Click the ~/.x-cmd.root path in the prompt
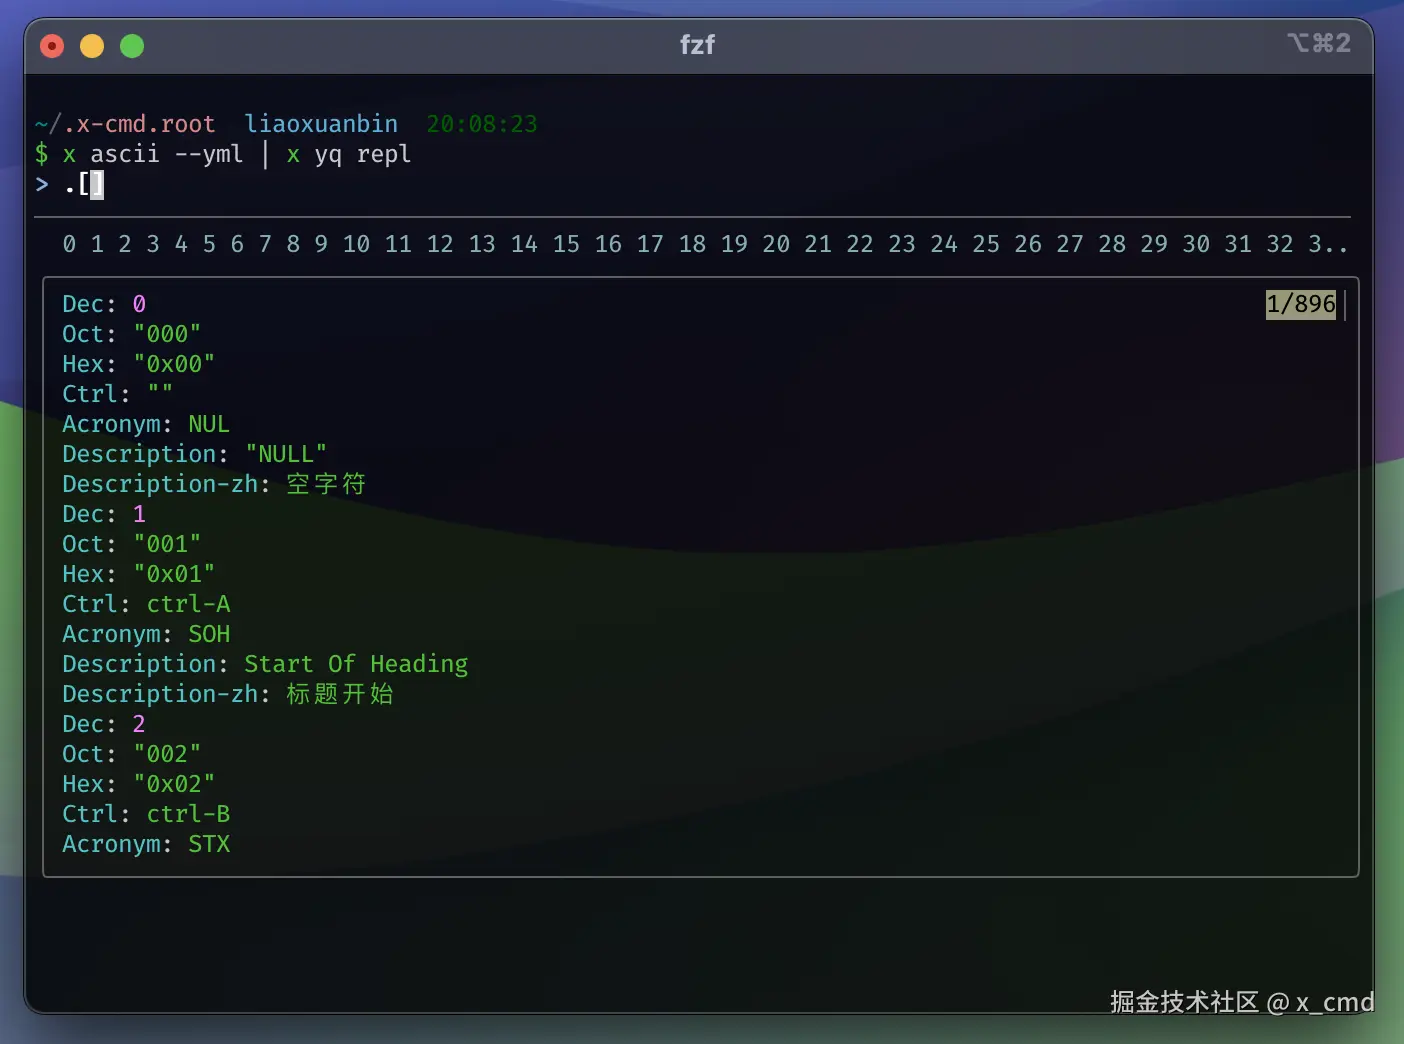Screen dimensions: 1404x1044 click(x=125, y=124)
